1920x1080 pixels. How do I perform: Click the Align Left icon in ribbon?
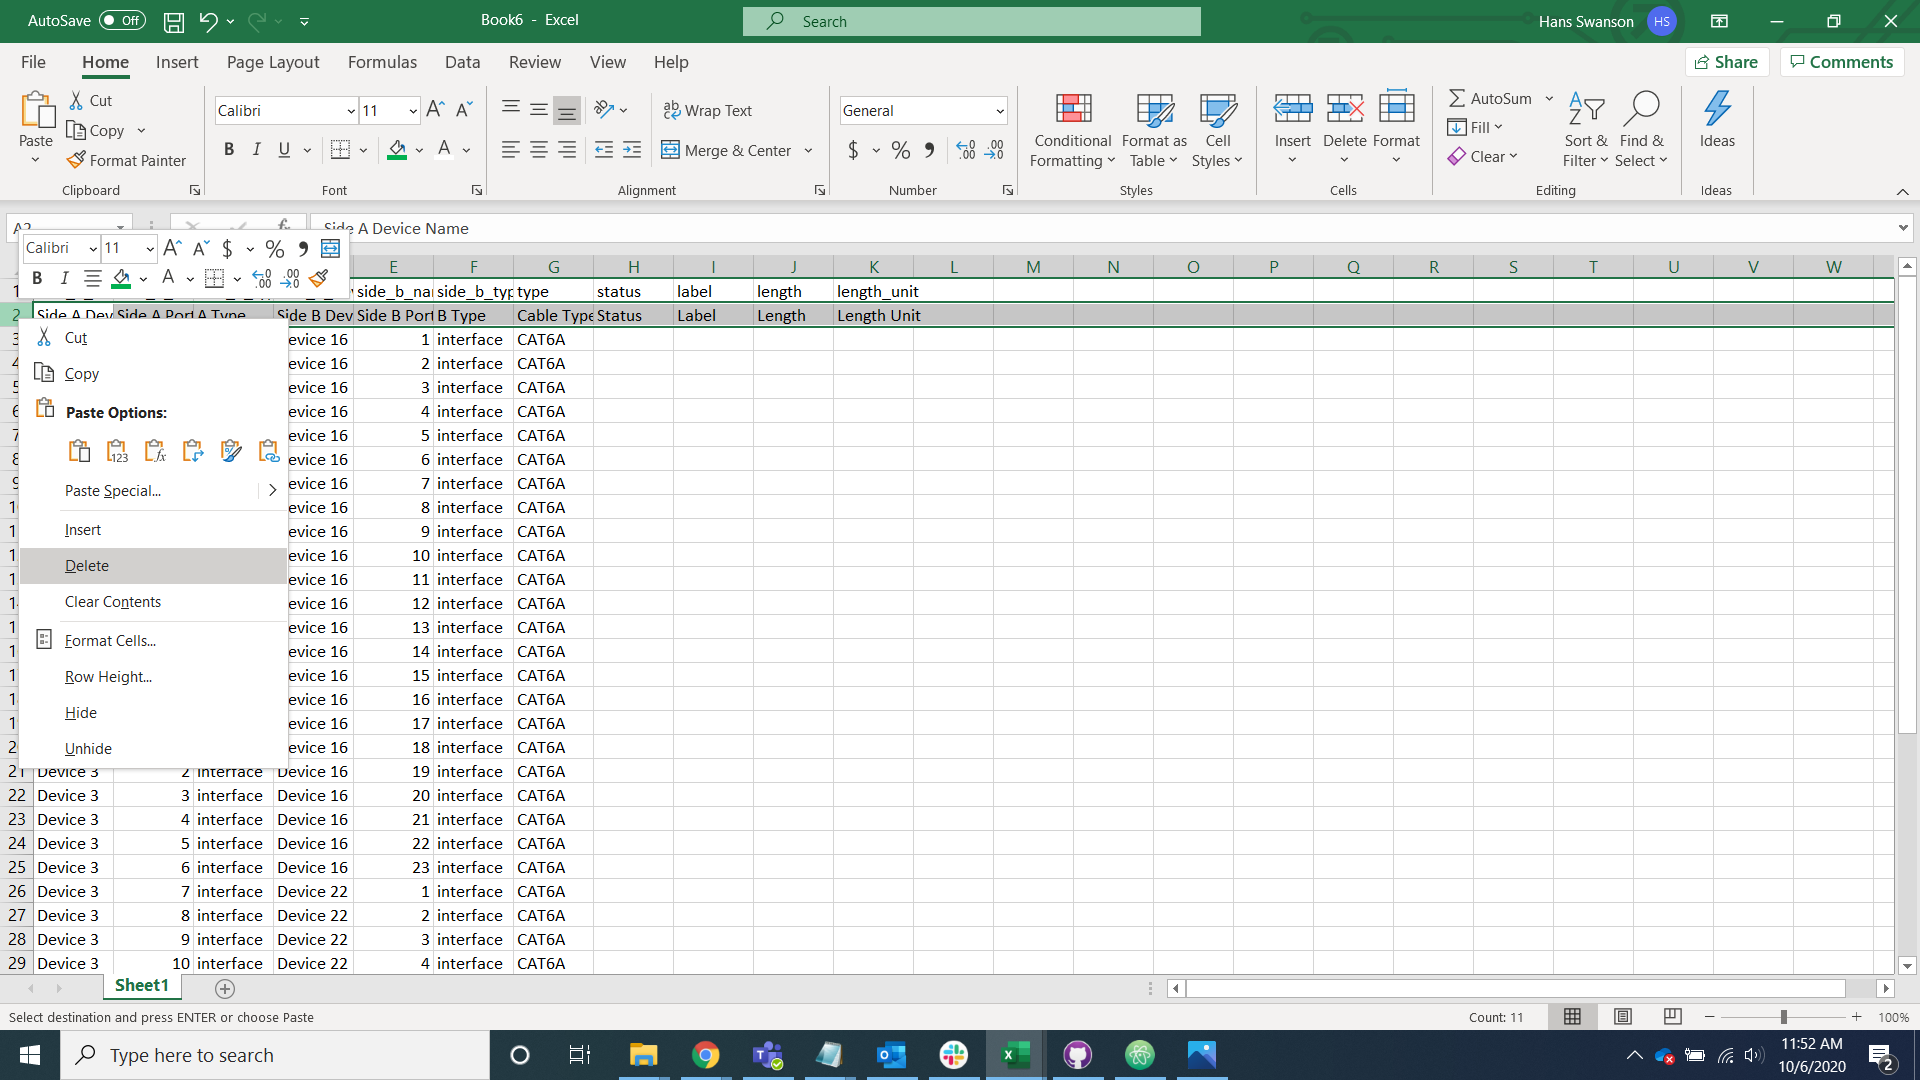pos(510,150)
